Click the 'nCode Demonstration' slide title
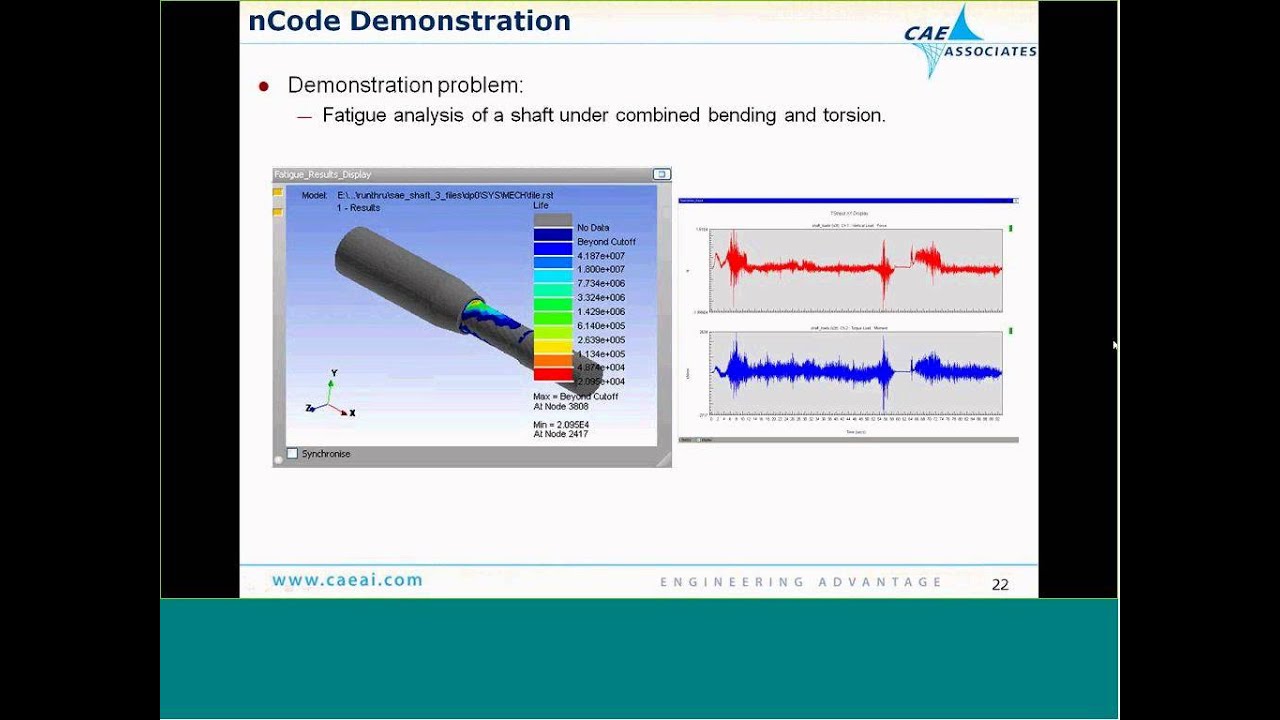This screenshot has height=720, width=1280. coord(409,20)
